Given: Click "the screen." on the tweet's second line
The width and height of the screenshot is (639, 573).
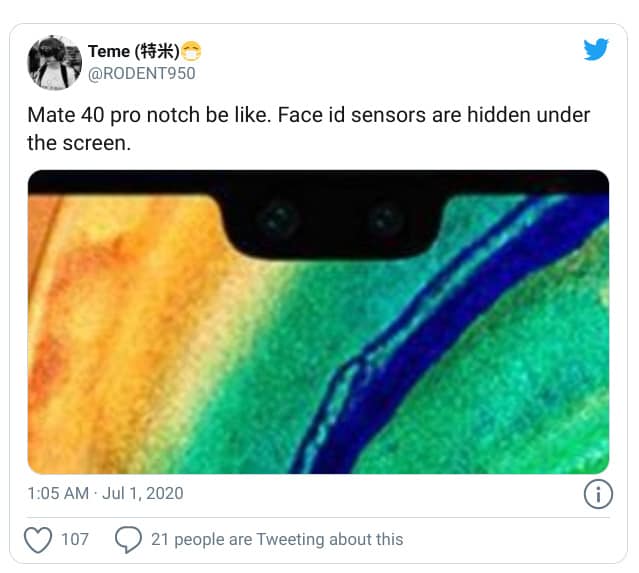Looking at the screenshot, I should (78, 143).
